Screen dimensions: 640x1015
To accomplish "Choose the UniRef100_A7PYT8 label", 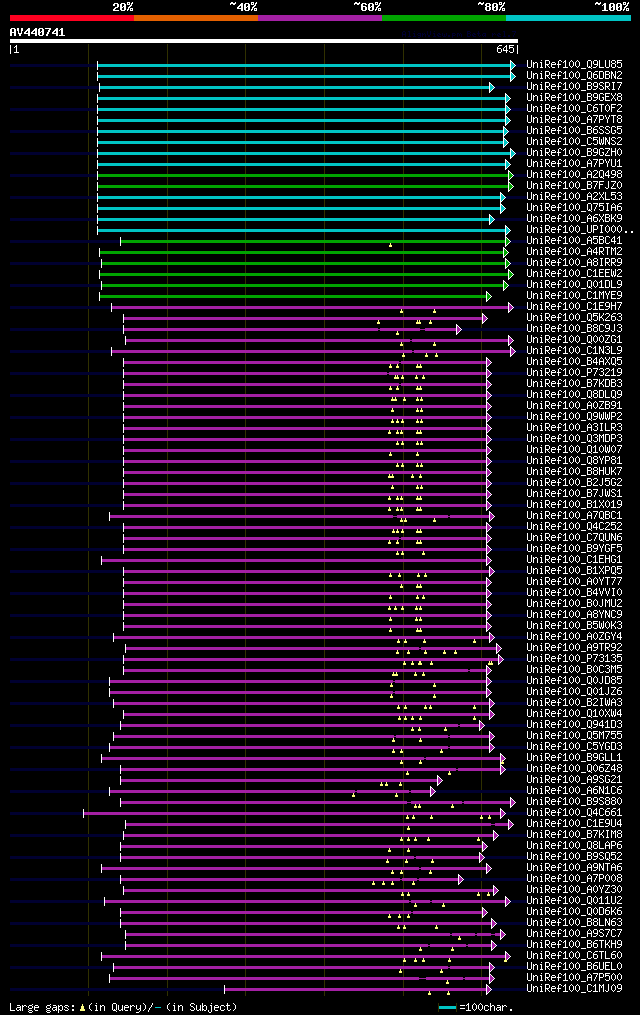I will [x=574, y=120].
